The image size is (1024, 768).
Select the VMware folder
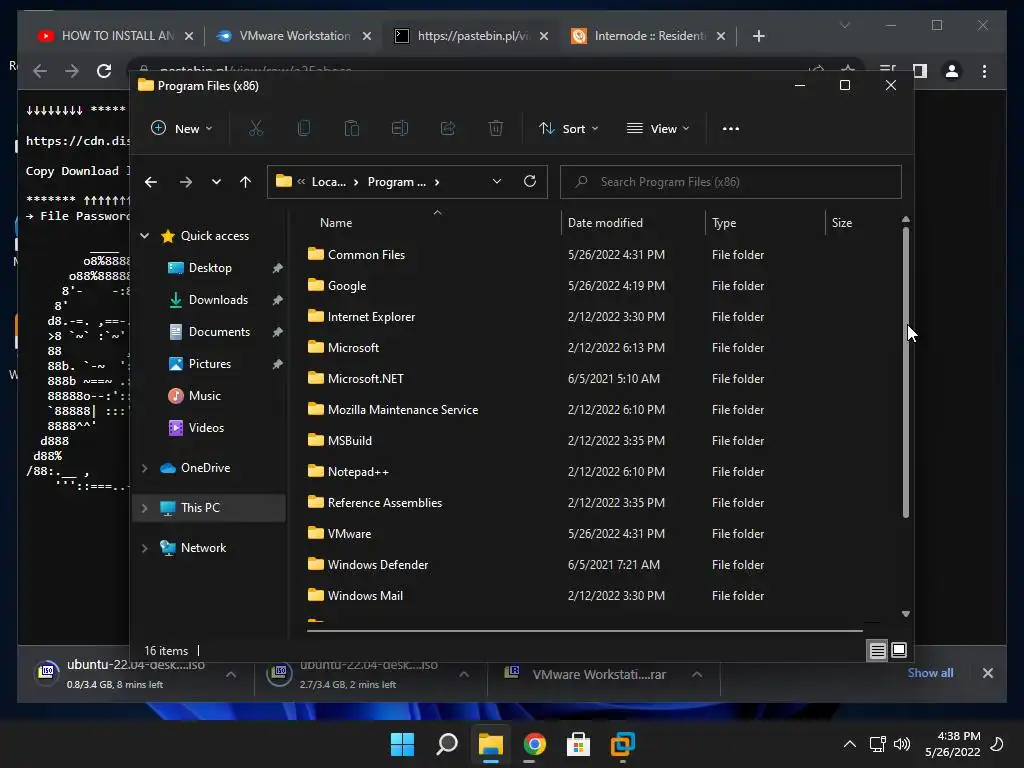pos(349,534)
